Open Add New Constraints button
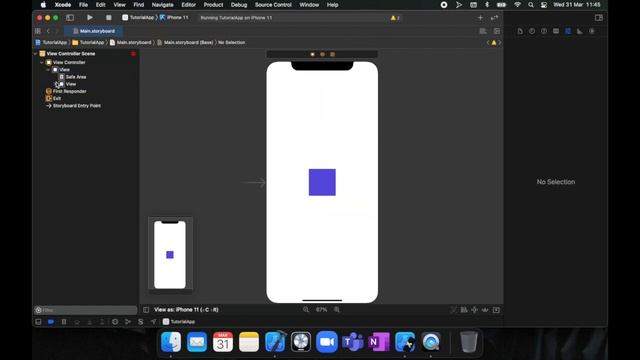640x360 pixels. point(474,310)
